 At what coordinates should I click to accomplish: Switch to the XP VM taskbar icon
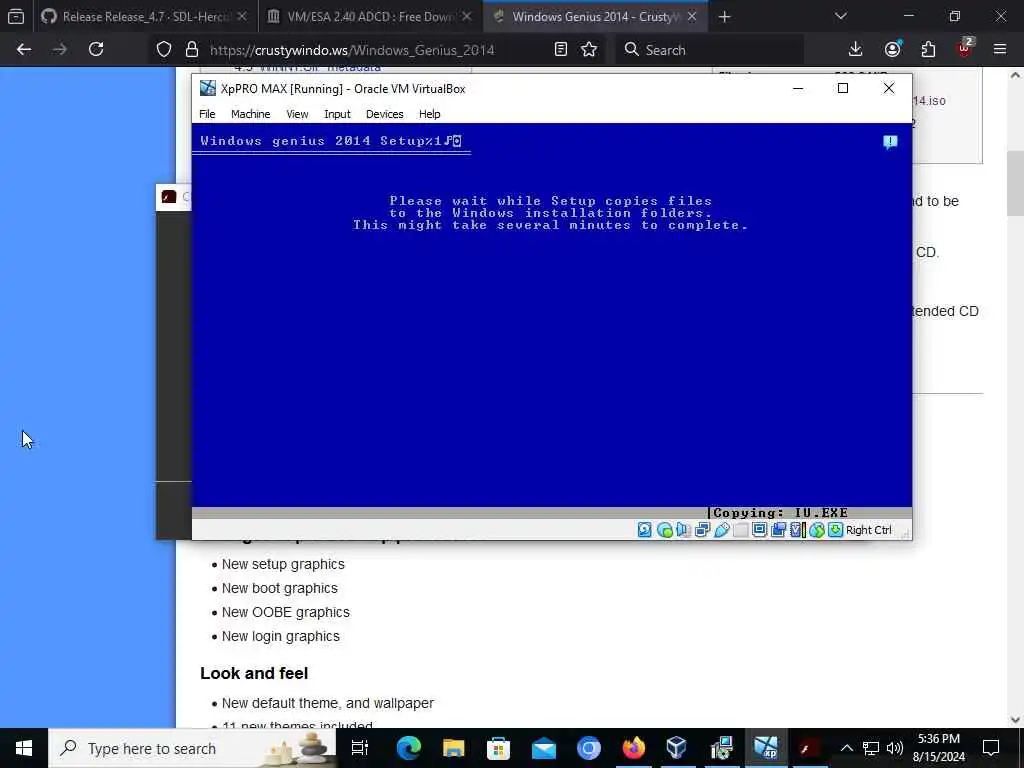tap(766, 748)
